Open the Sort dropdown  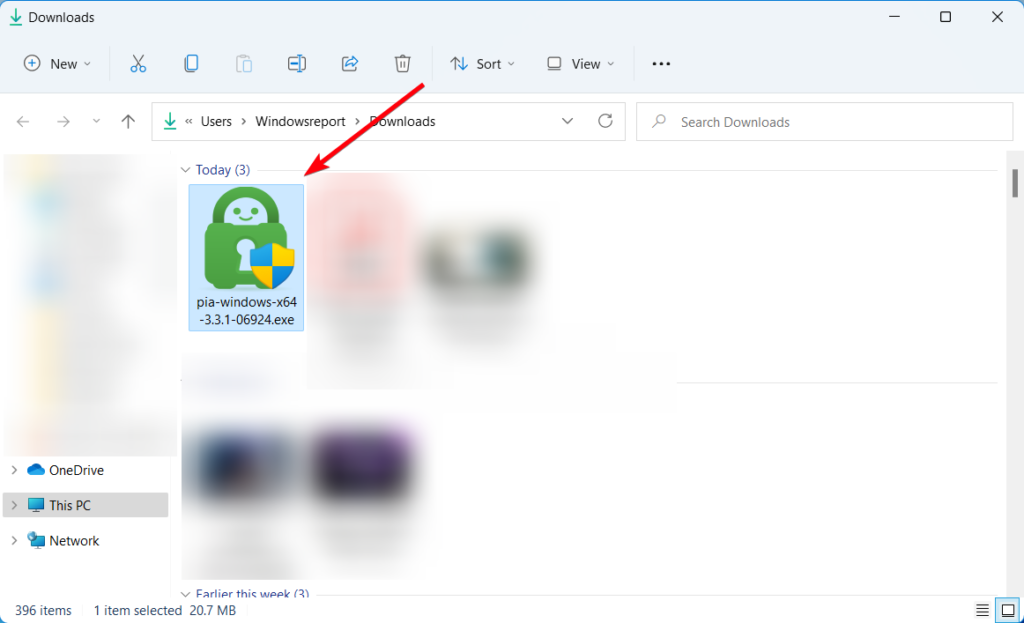[x=483, y=63]
